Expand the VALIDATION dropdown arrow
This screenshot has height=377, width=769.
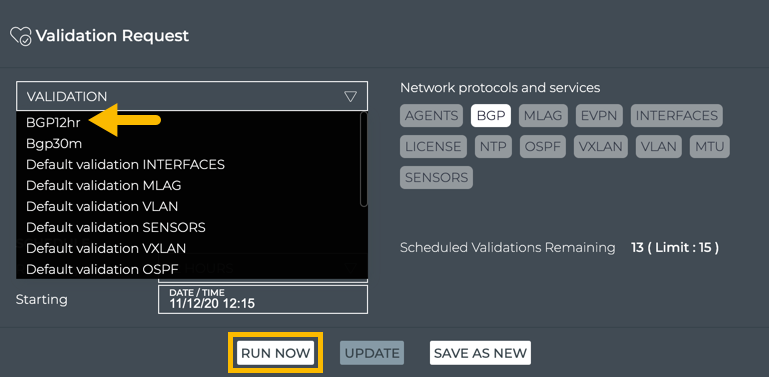point(350,96)
